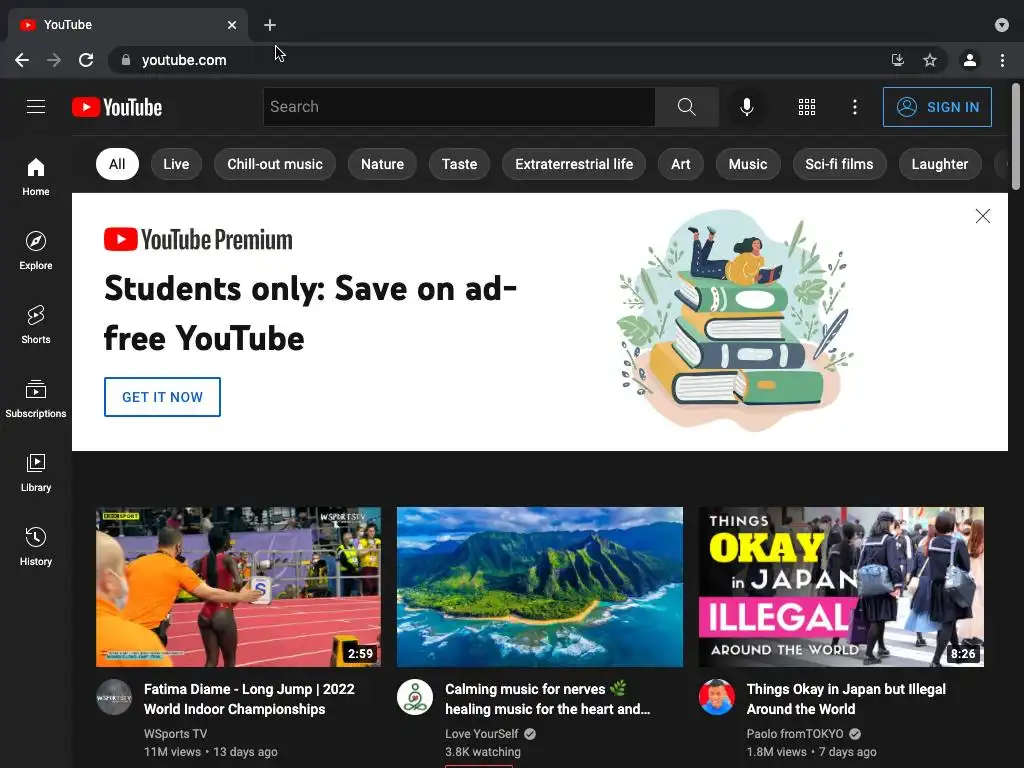Screen dimensions: 1024x768
Task: Reload the page
Action: click(x=86, y=60)
